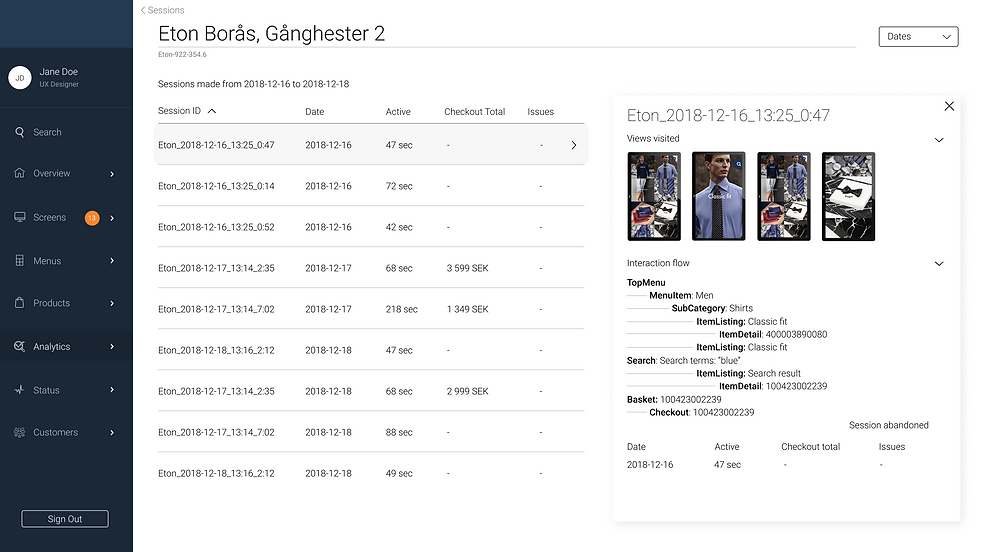This screenshot has width=982, height=552.
Task: Click the Session ID sort arrow
Action: click(212, 111)
